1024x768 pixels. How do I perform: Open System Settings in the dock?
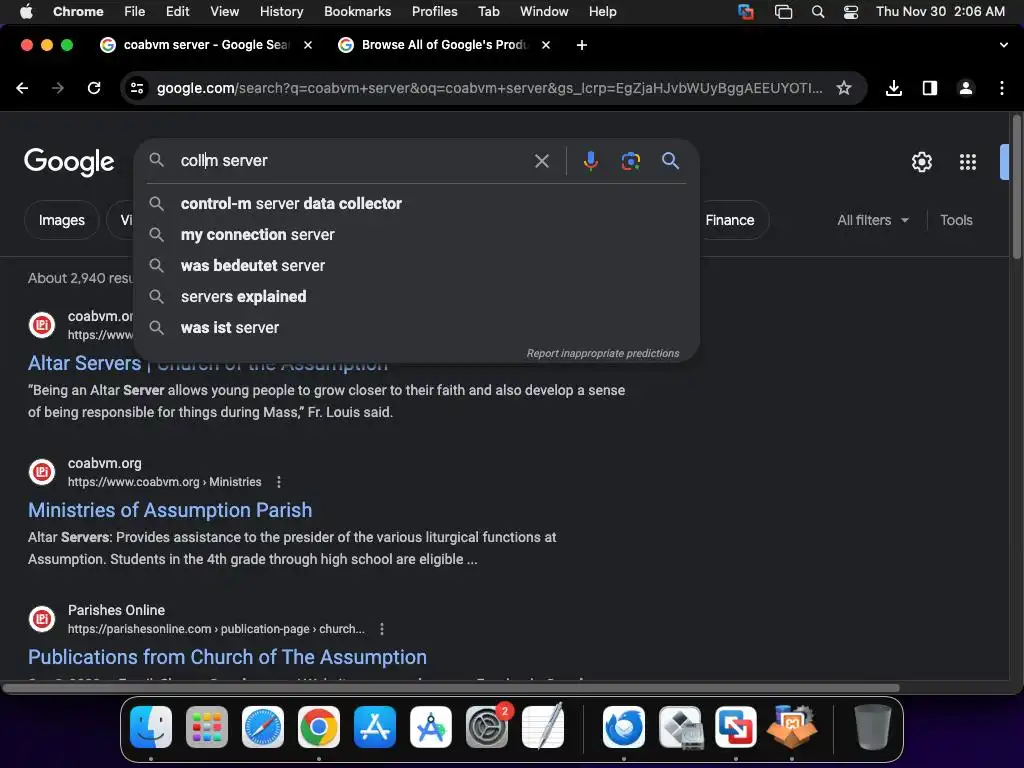[x=487, y=726]
